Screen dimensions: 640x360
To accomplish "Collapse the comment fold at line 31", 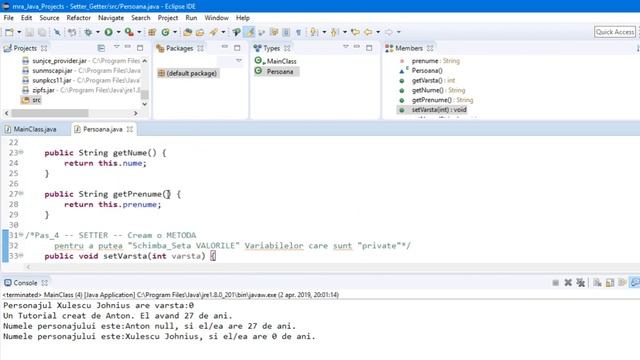I will 21,235.
